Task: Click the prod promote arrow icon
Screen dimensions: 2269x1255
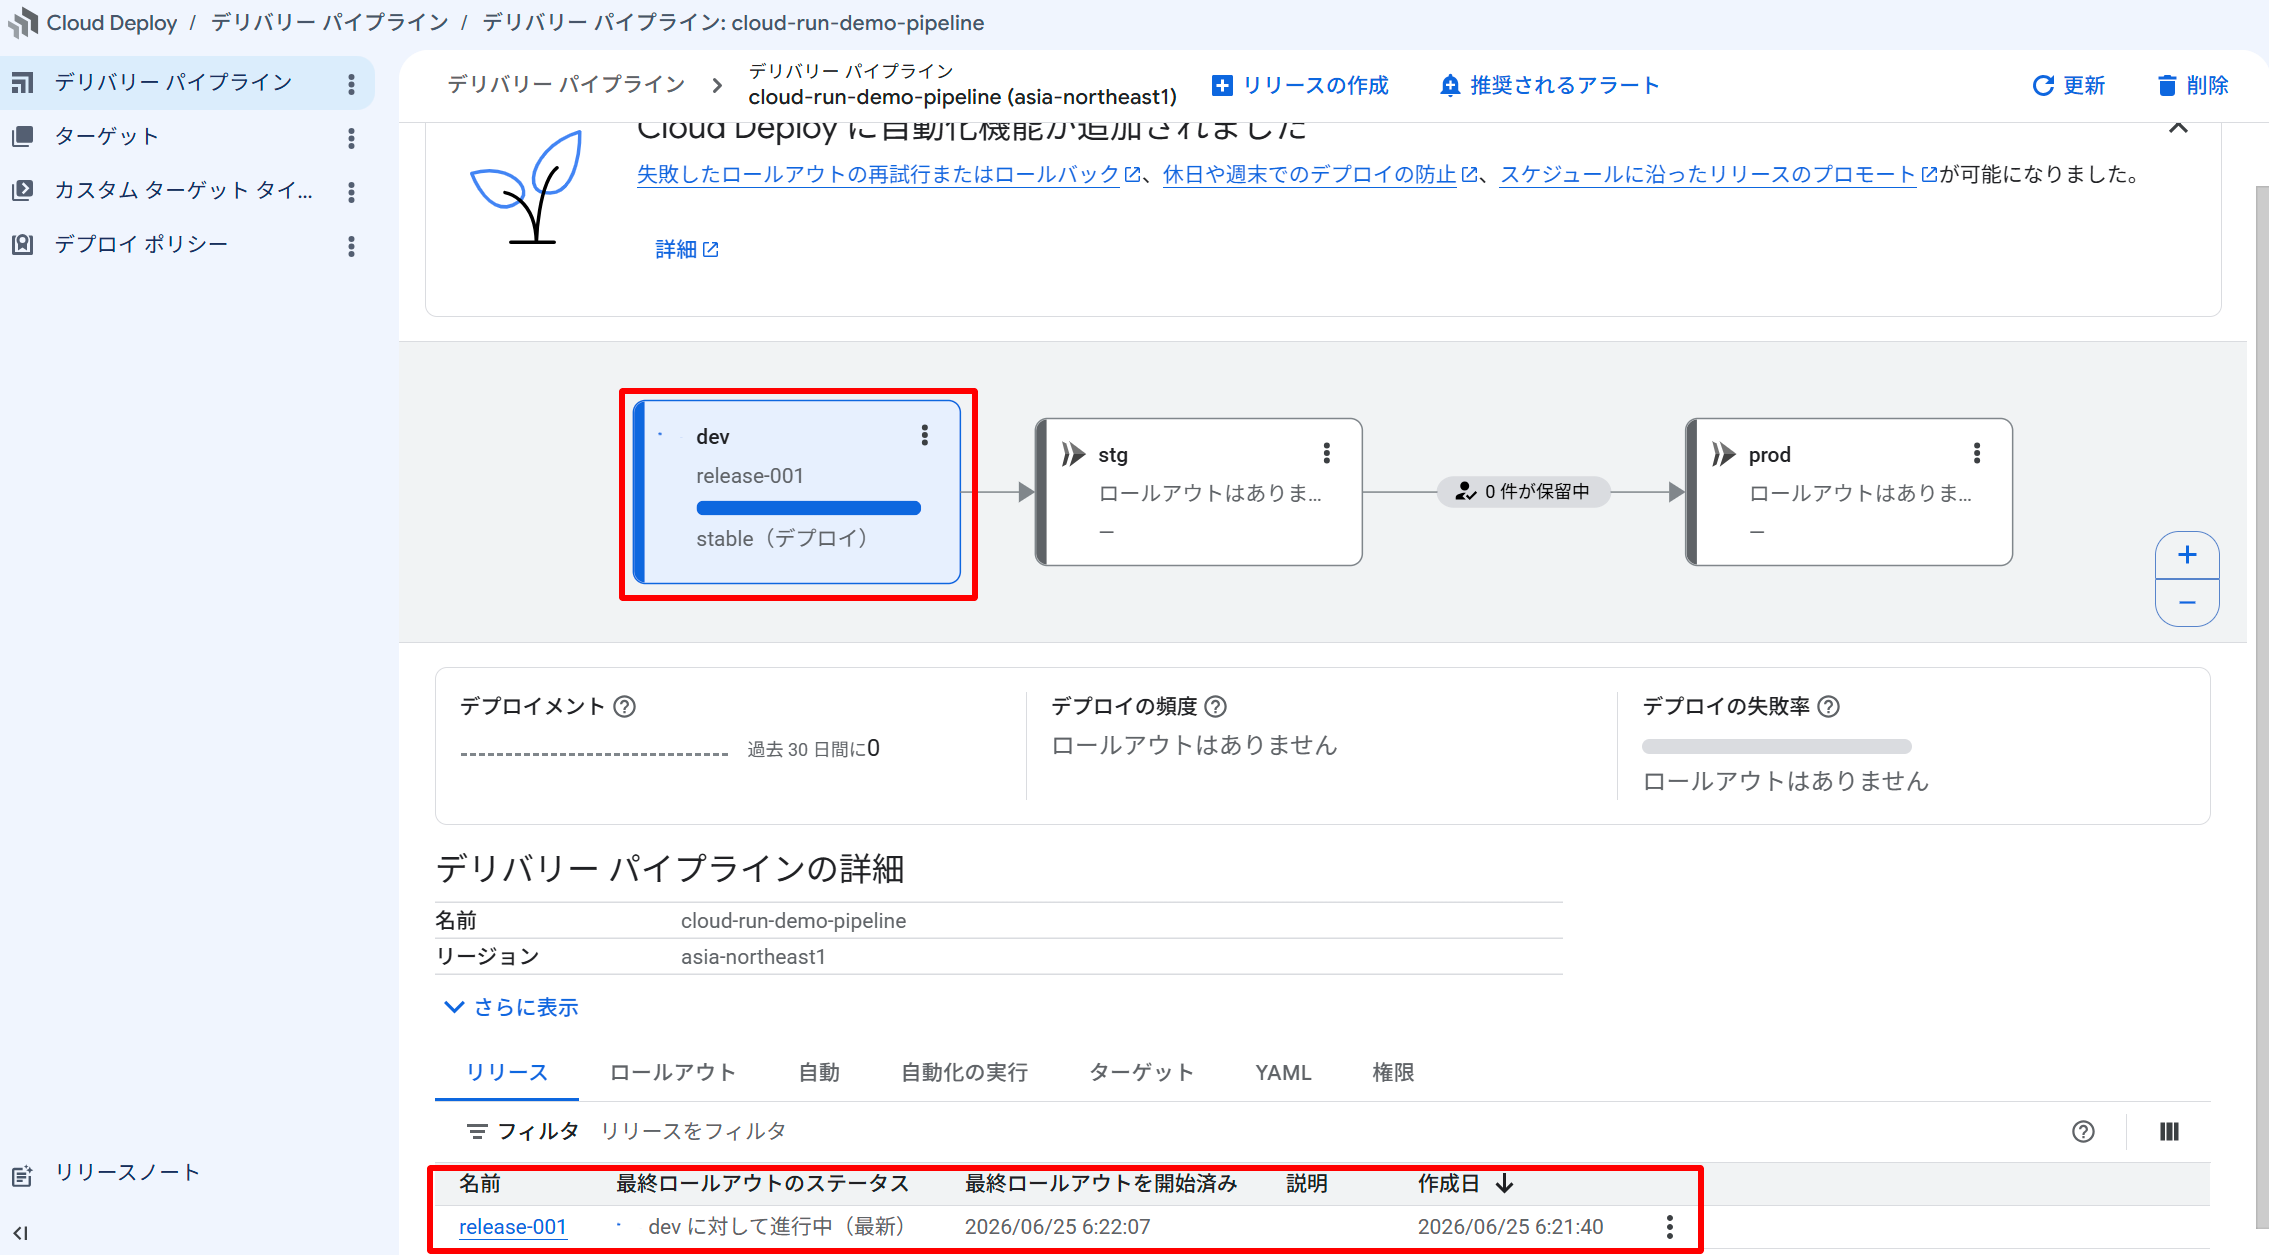Action: click(1723, 454)
